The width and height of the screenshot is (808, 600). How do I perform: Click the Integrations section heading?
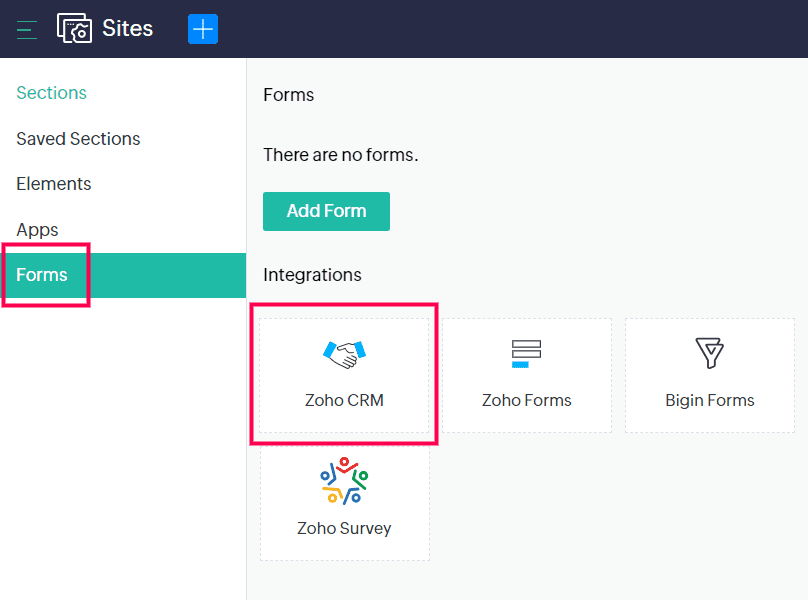312,275
